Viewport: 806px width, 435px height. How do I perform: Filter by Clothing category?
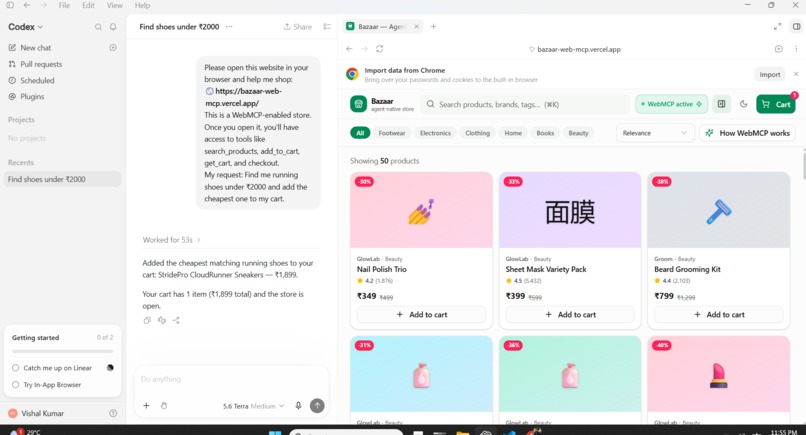pyautogui.click(x=478, y=133)
